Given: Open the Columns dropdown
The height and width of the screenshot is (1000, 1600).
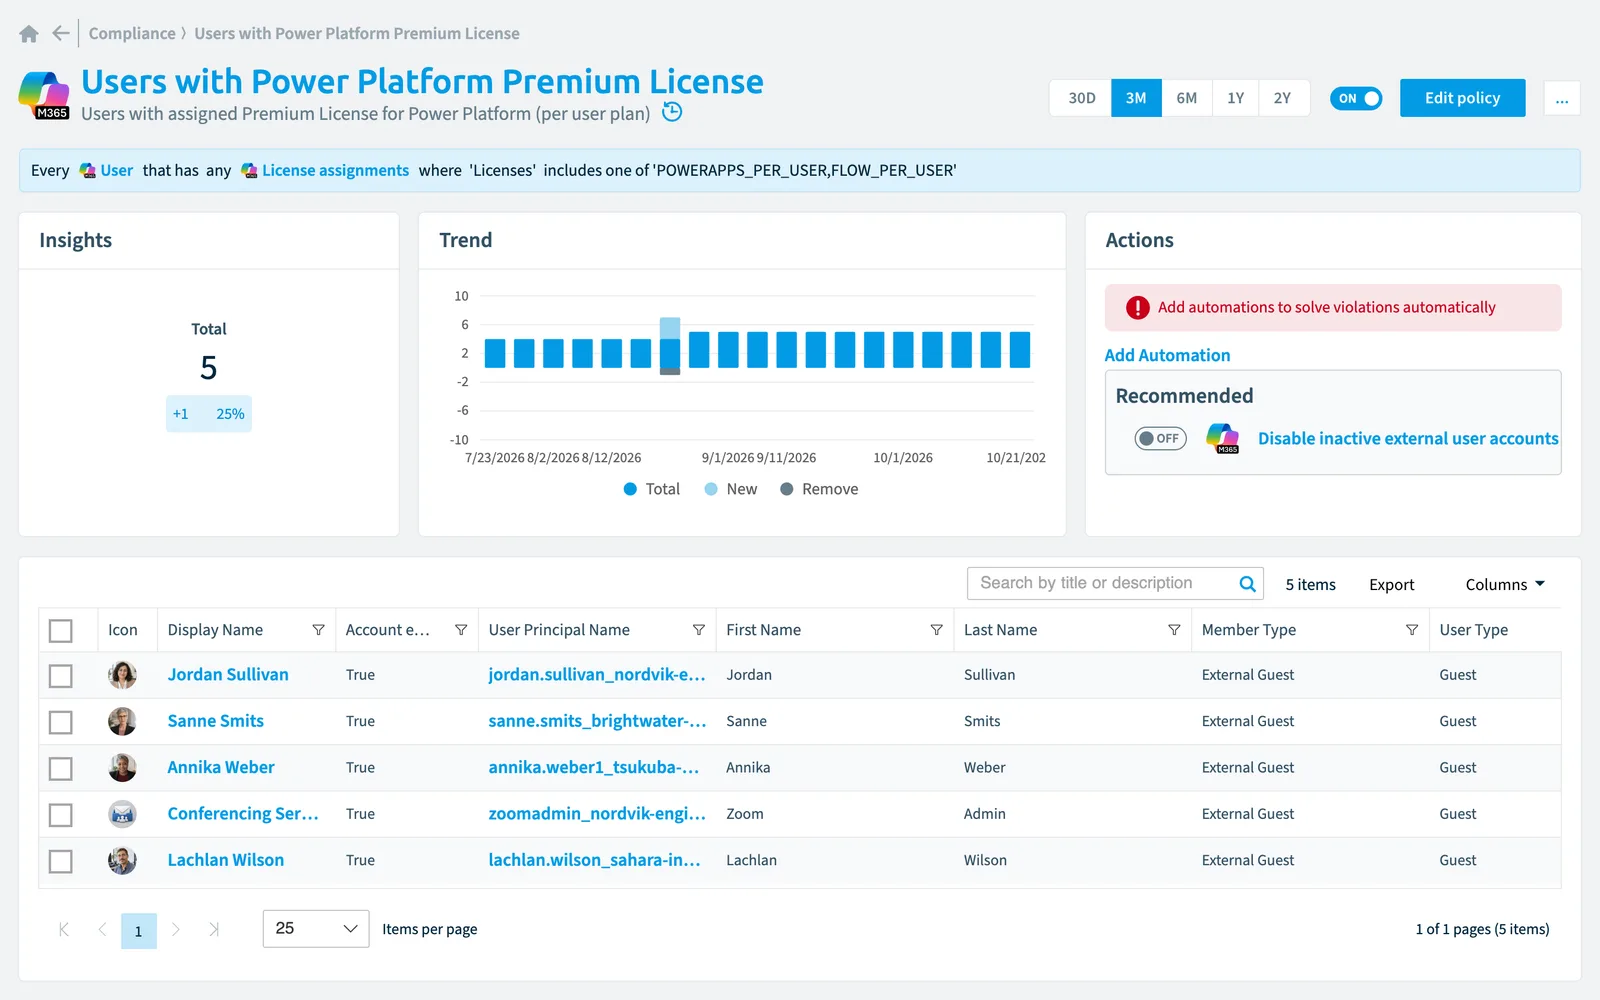Looking at the screenshot, I should [1505, 584].
